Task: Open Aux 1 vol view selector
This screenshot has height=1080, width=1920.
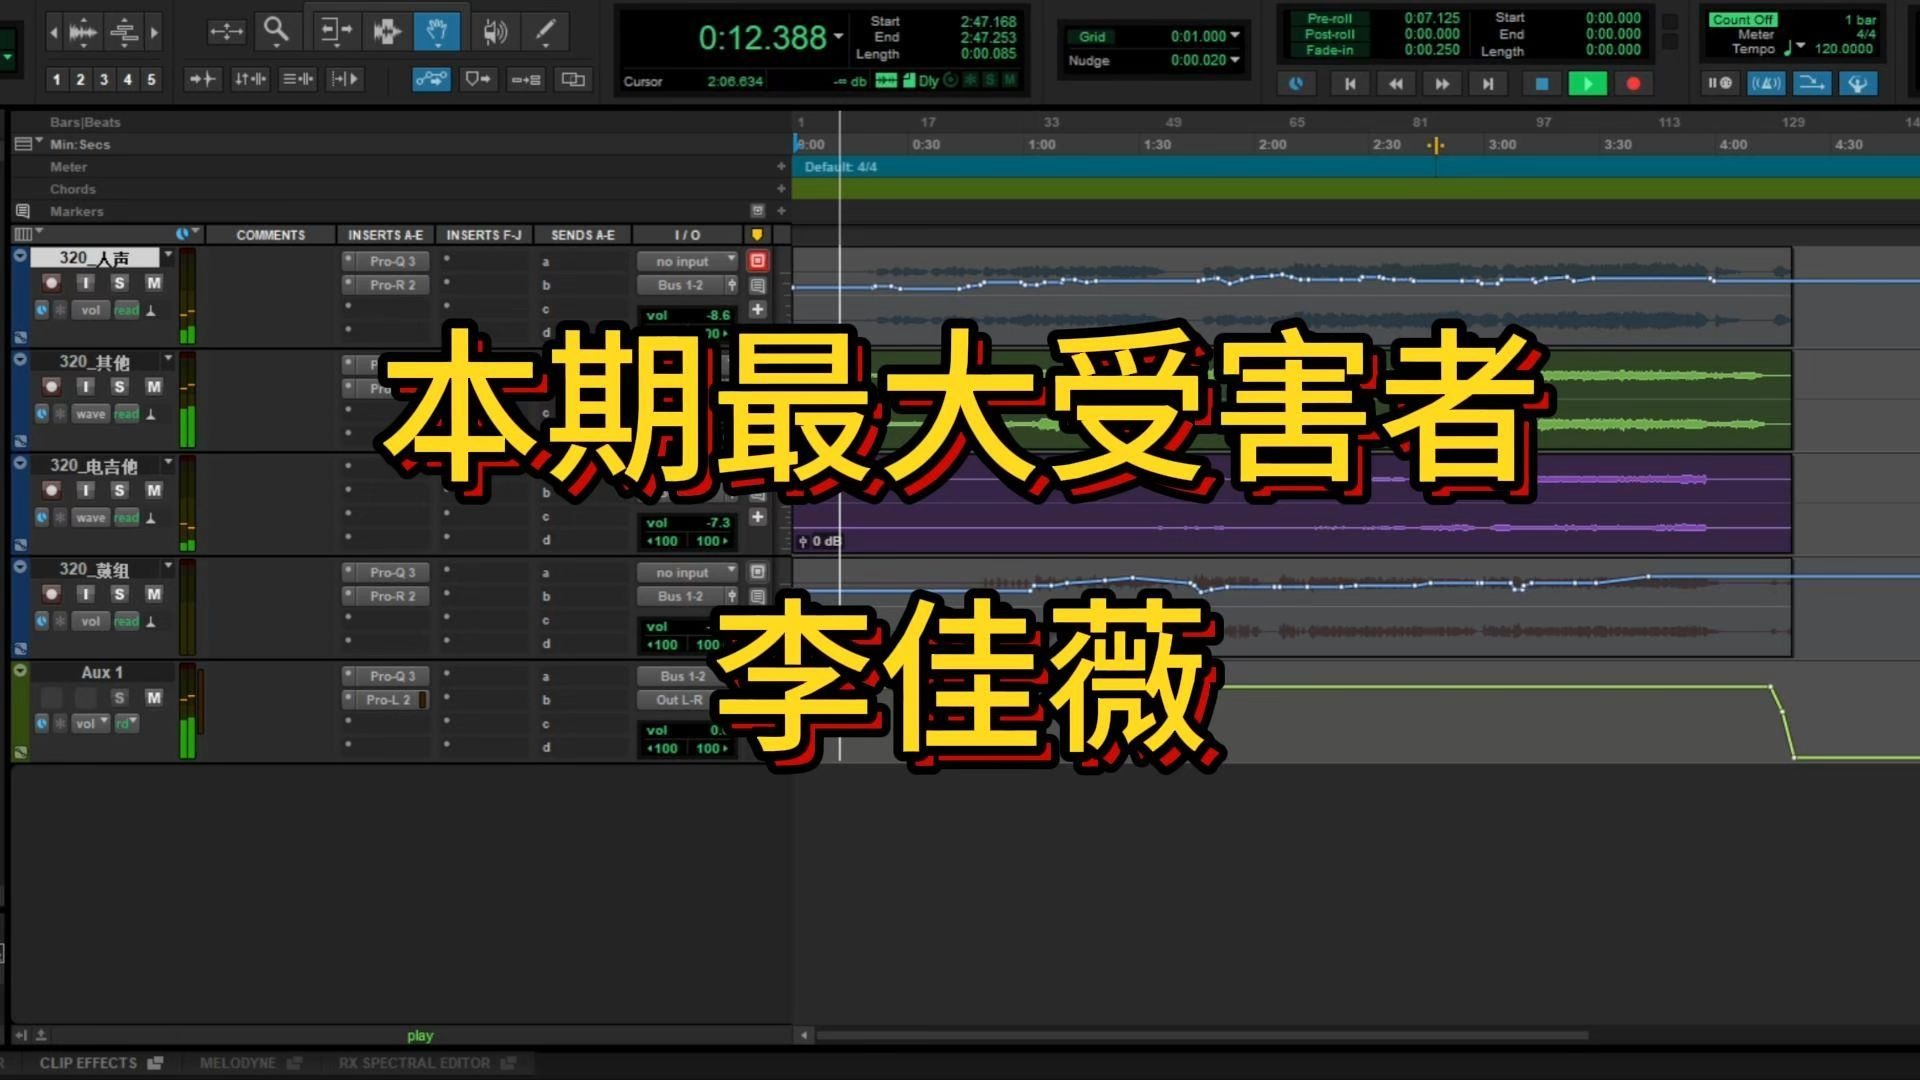Action: pyautogui.click(x=90, y=723)
